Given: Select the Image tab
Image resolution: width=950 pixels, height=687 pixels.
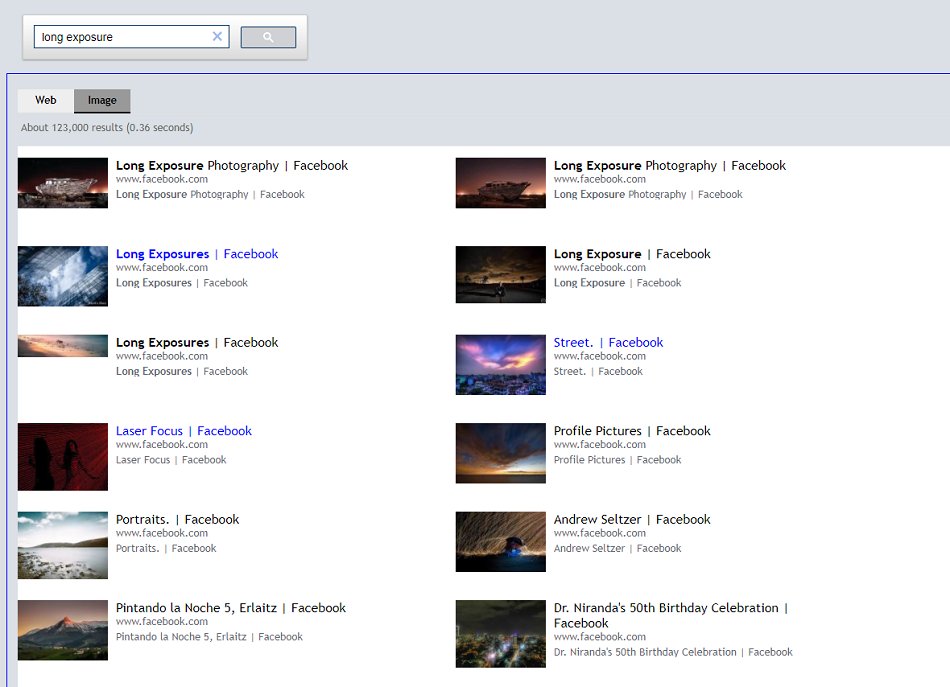Looking at the screenshot, I should (x=102, y=101).
